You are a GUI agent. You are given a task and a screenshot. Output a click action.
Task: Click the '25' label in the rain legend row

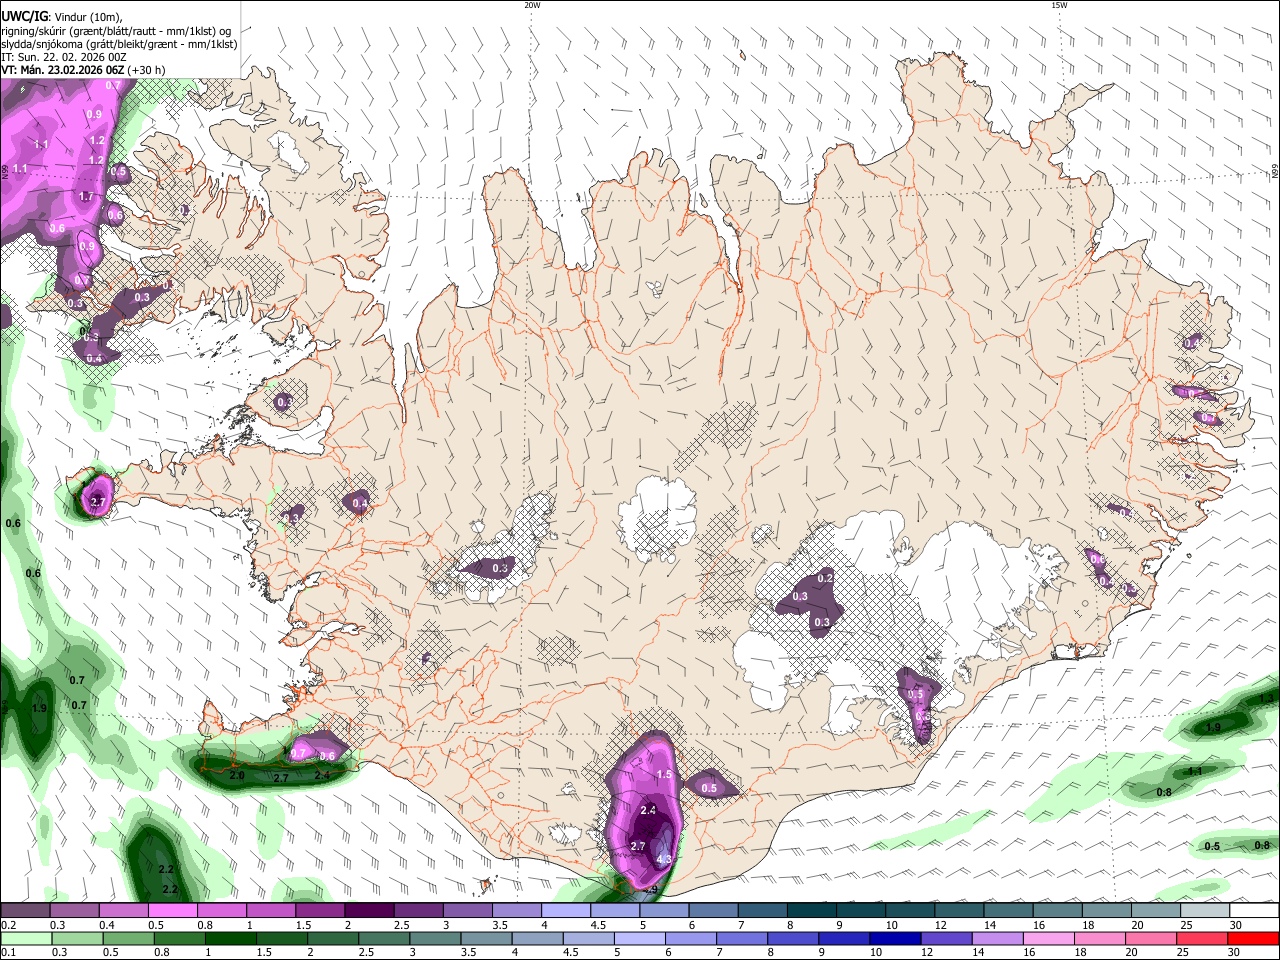coord(1185,952)
